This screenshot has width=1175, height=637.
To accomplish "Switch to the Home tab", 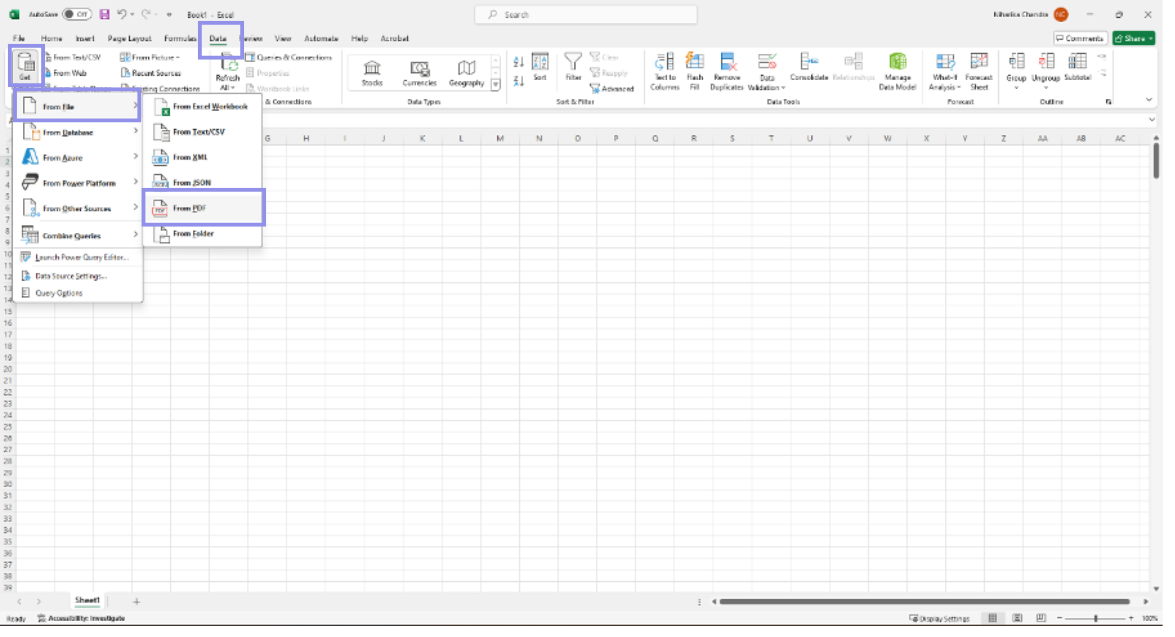I will [52, 38].
